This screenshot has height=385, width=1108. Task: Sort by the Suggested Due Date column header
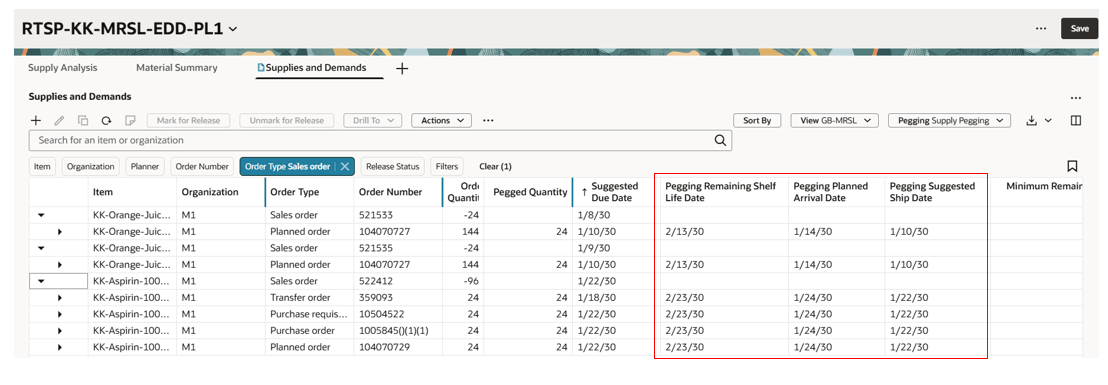tap(614, 192)
